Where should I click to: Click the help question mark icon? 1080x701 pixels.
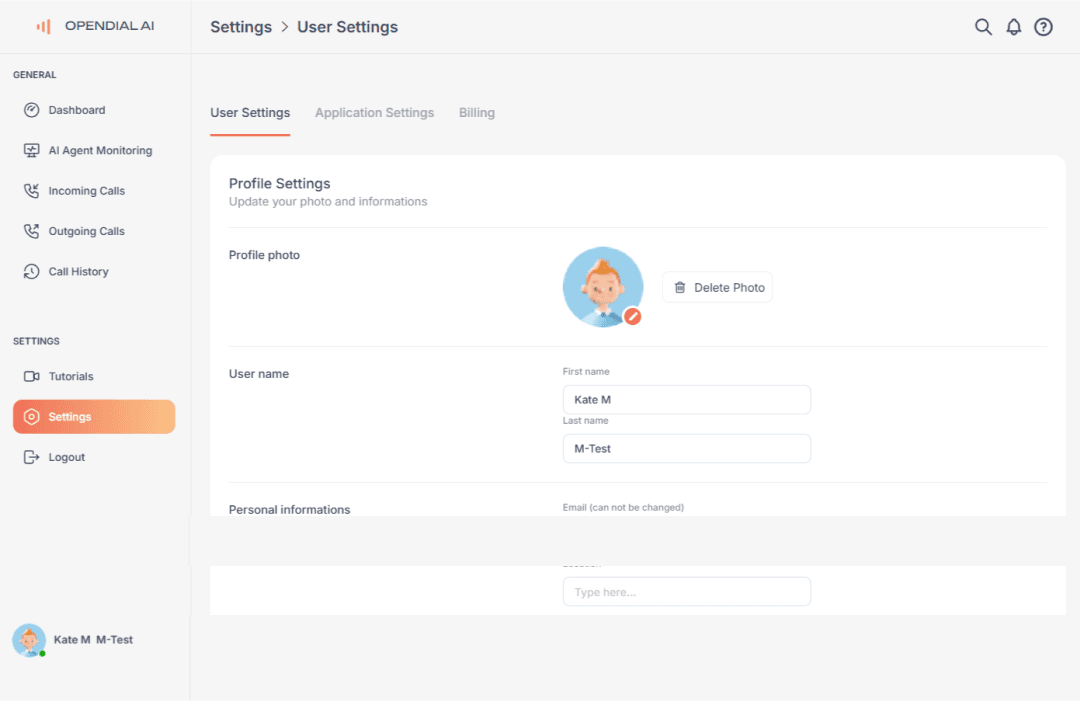click(x=1043, y=27)
